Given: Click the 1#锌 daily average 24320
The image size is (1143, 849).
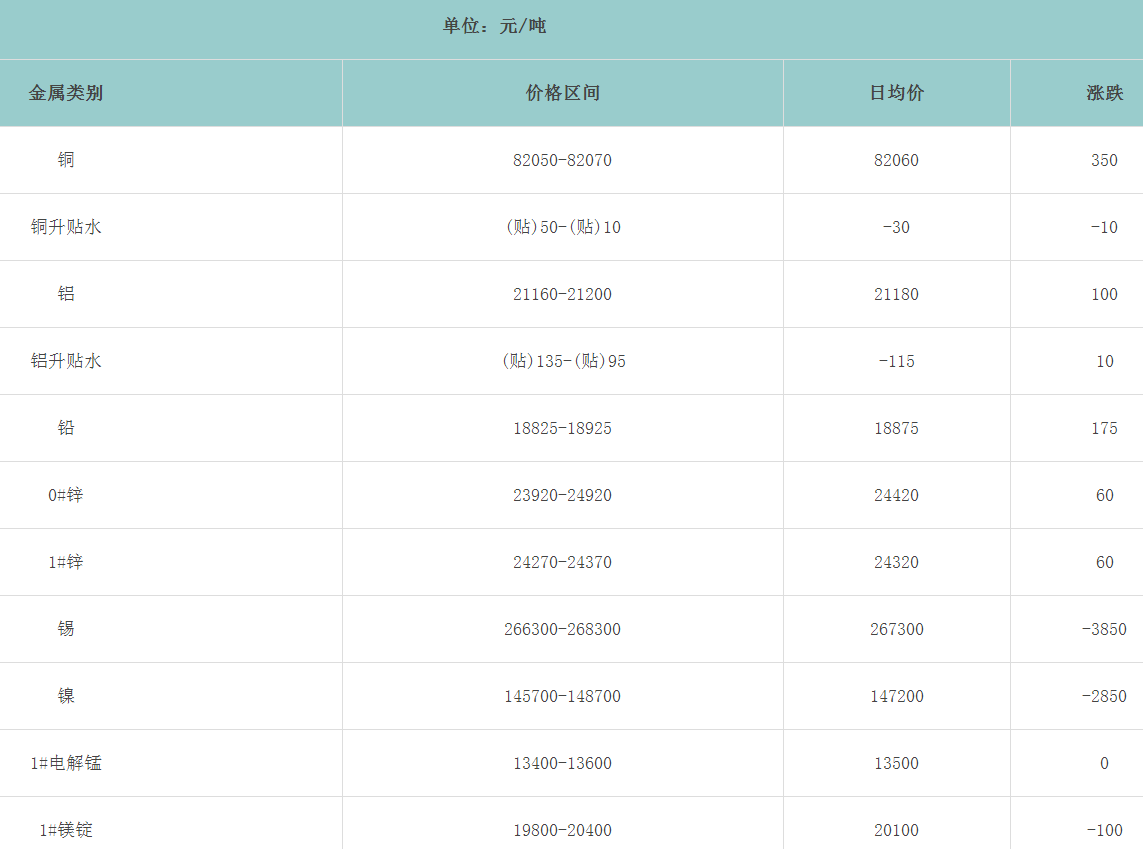Looking at the screenshot, I should (896, 562).
